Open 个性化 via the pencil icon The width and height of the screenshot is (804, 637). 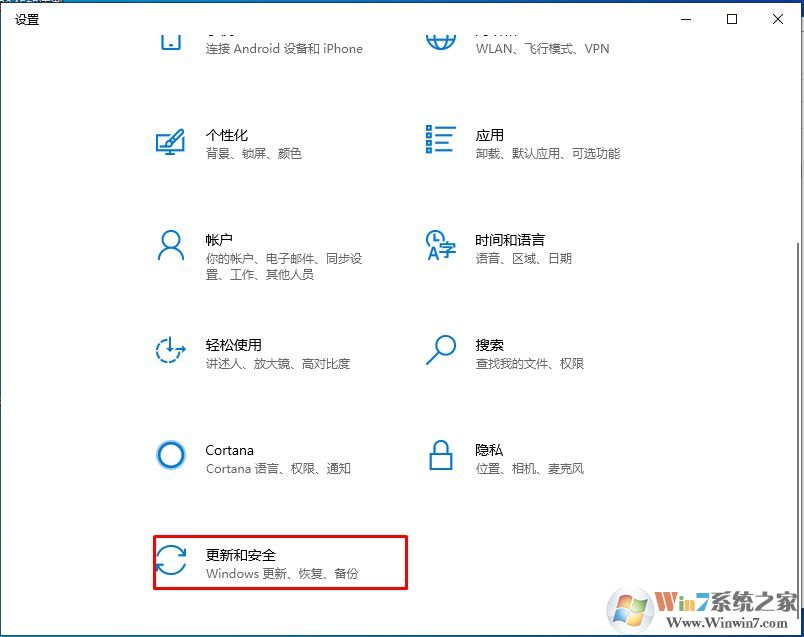170,141
